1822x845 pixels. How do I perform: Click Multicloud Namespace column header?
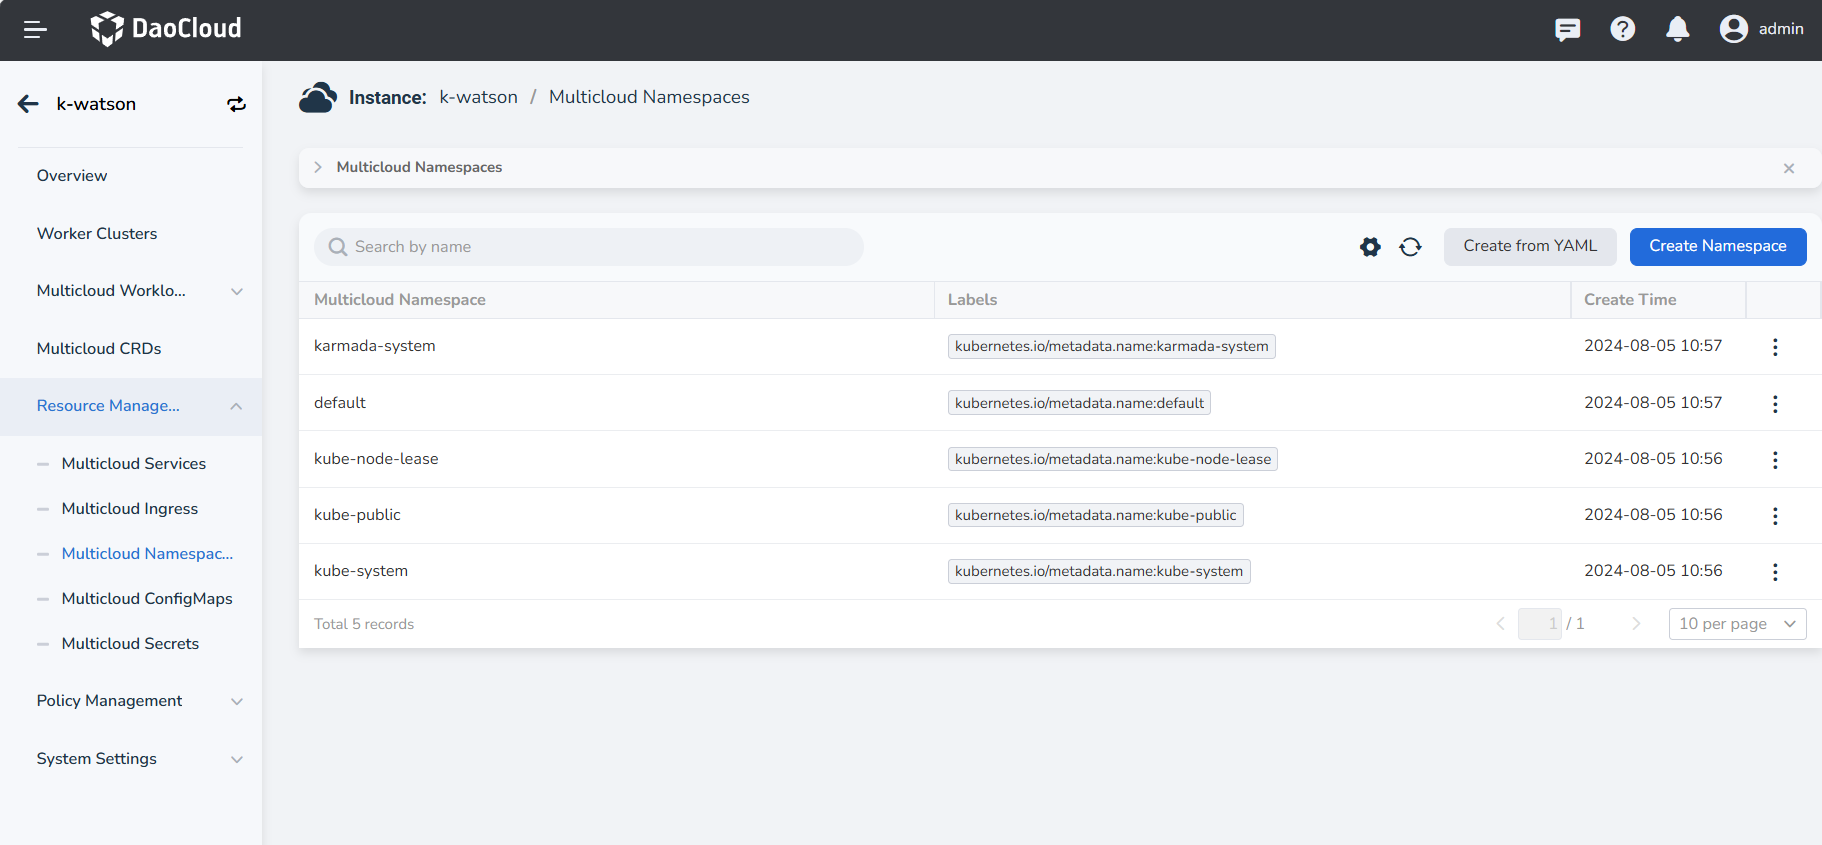click(x=400, y=300)
